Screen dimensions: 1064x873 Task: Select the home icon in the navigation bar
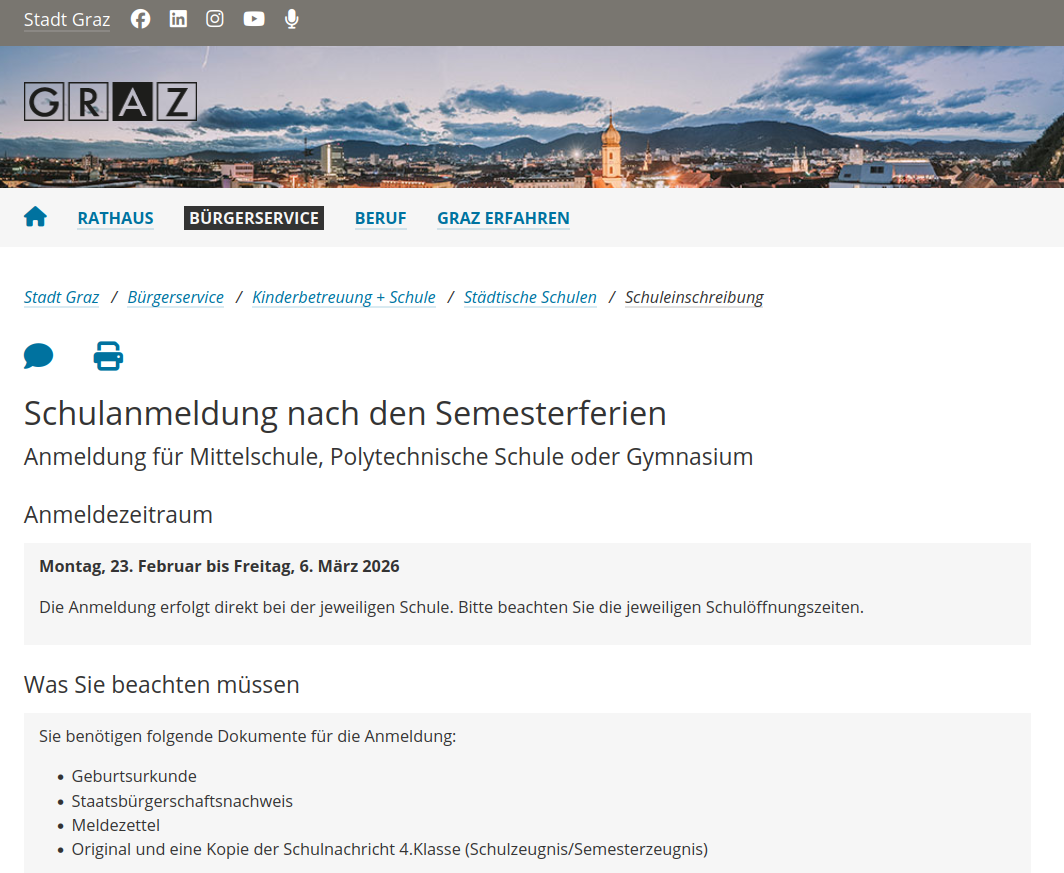(x=35, y=216)
